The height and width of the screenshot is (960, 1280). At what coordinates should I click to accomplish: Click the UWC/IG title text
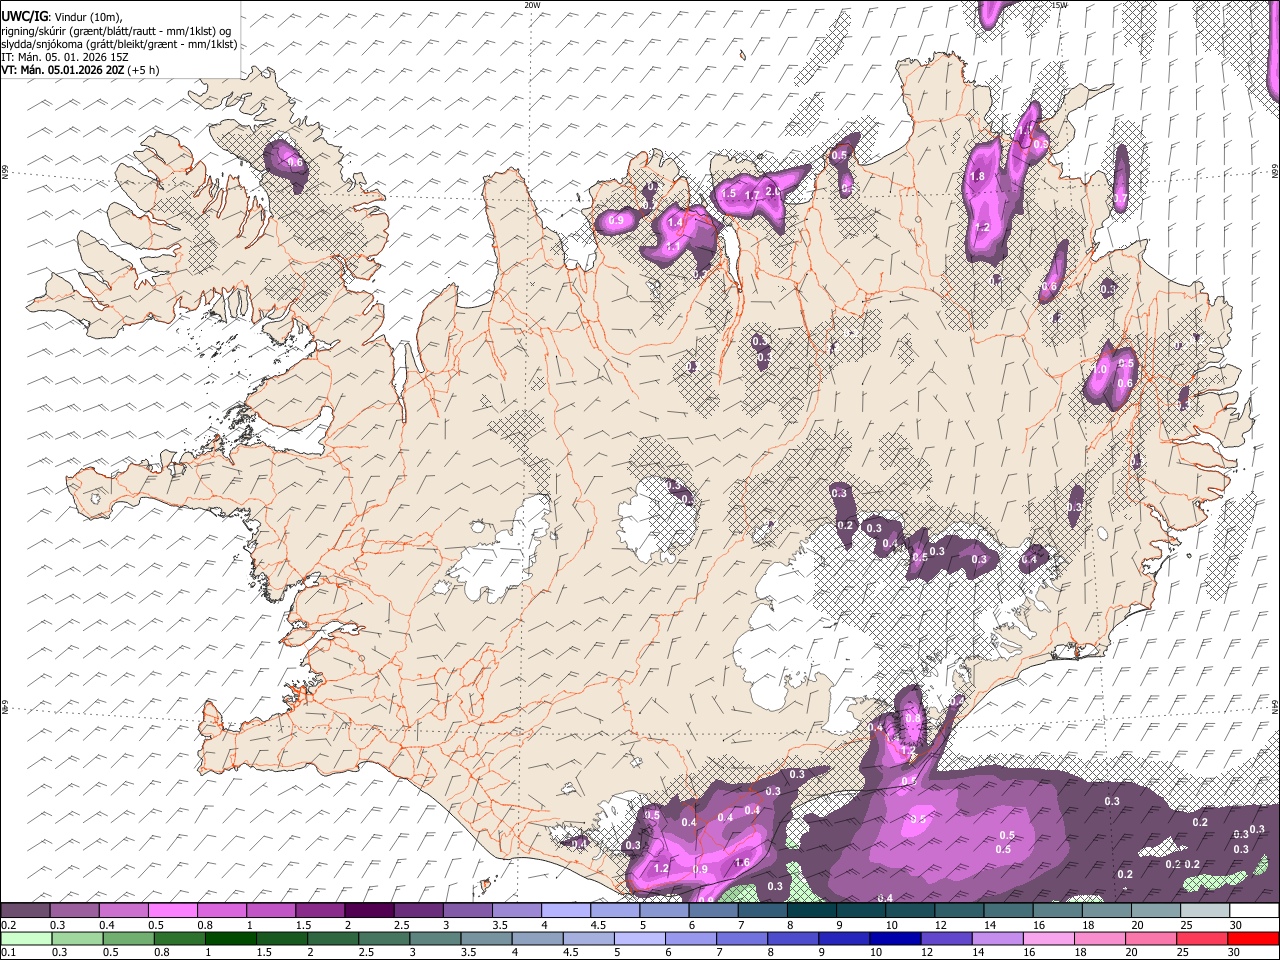(24, 17)
